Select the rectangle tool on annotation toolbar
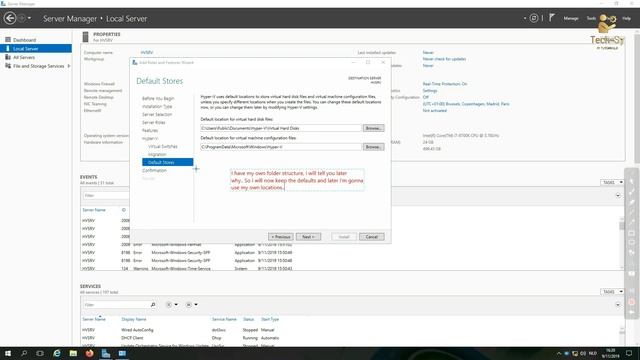This screenshot has height=360, width=640. [x=631, y=233]
